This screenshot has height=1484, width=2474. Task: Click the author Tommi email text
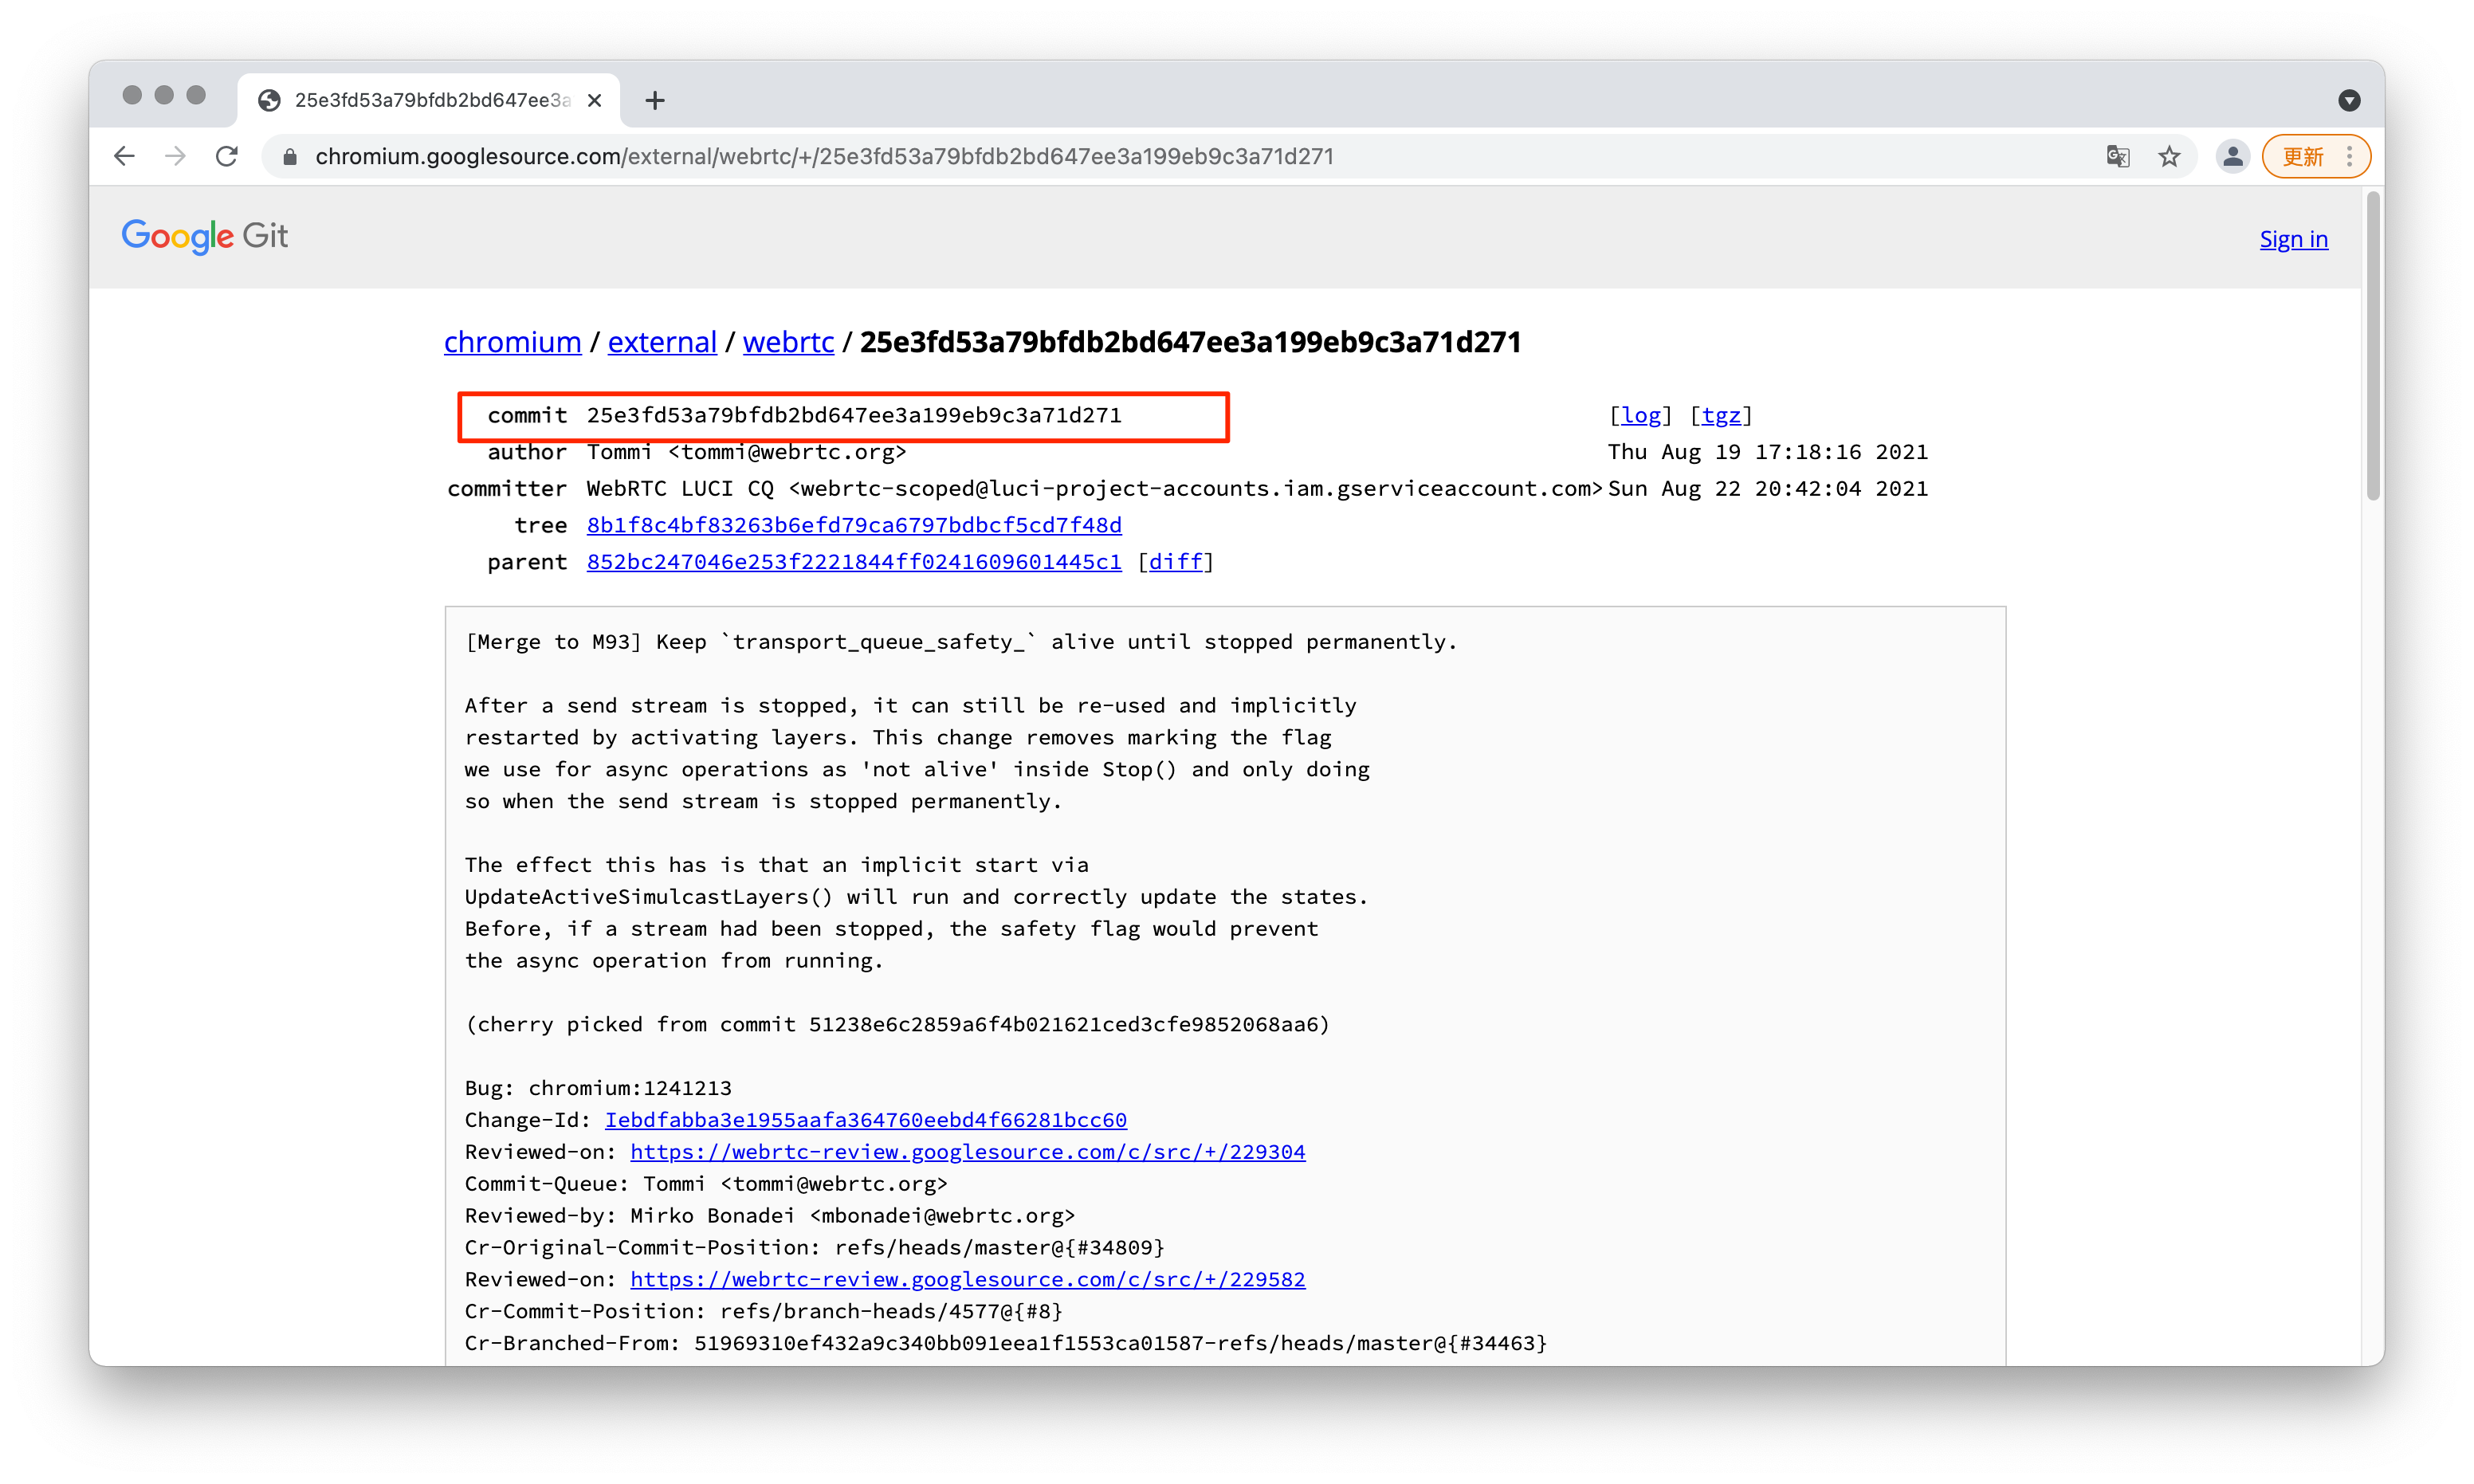pyautogui.click(x=746, y=452)
